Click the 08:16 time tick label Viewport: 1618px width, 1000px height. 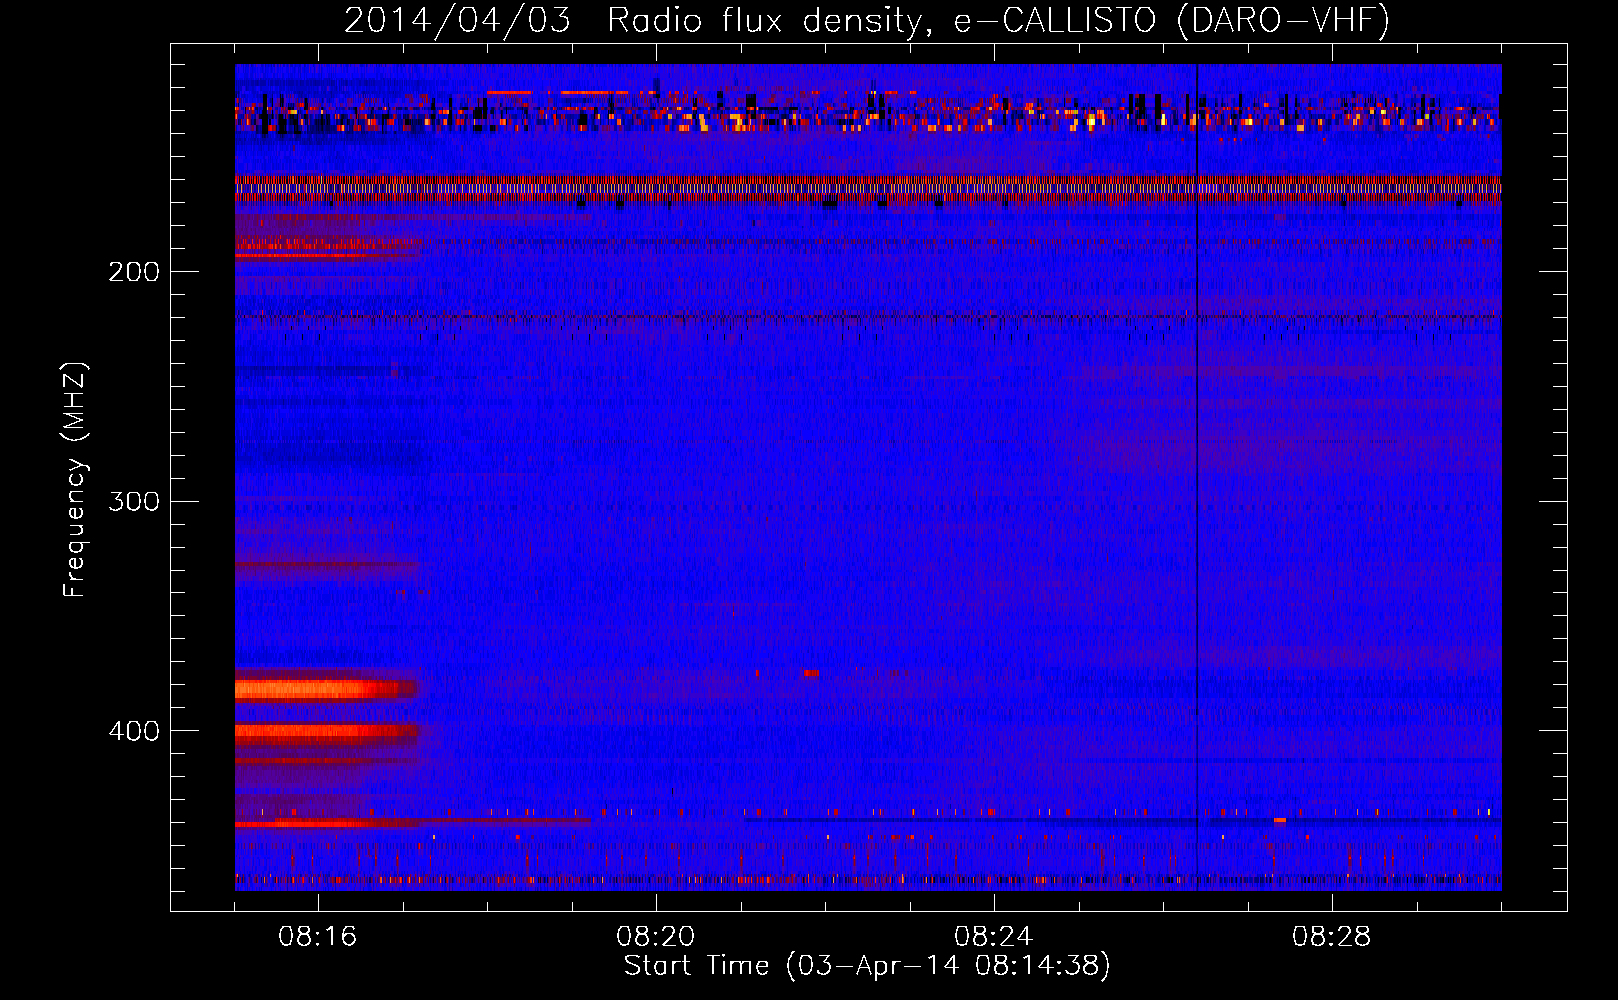[x=318, y=937]
